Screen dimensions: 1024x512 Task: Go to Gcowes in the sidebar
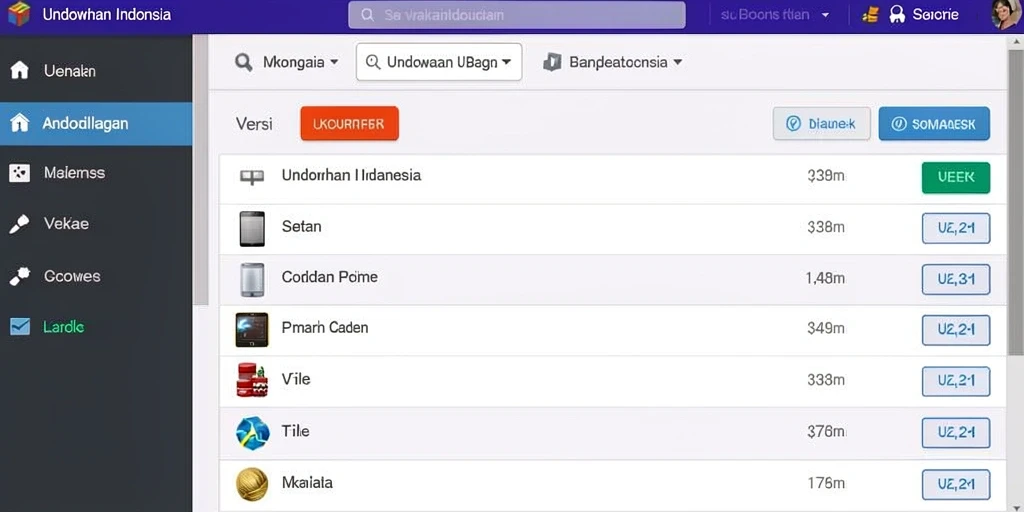pyautogui.click(x=96, y=276)
